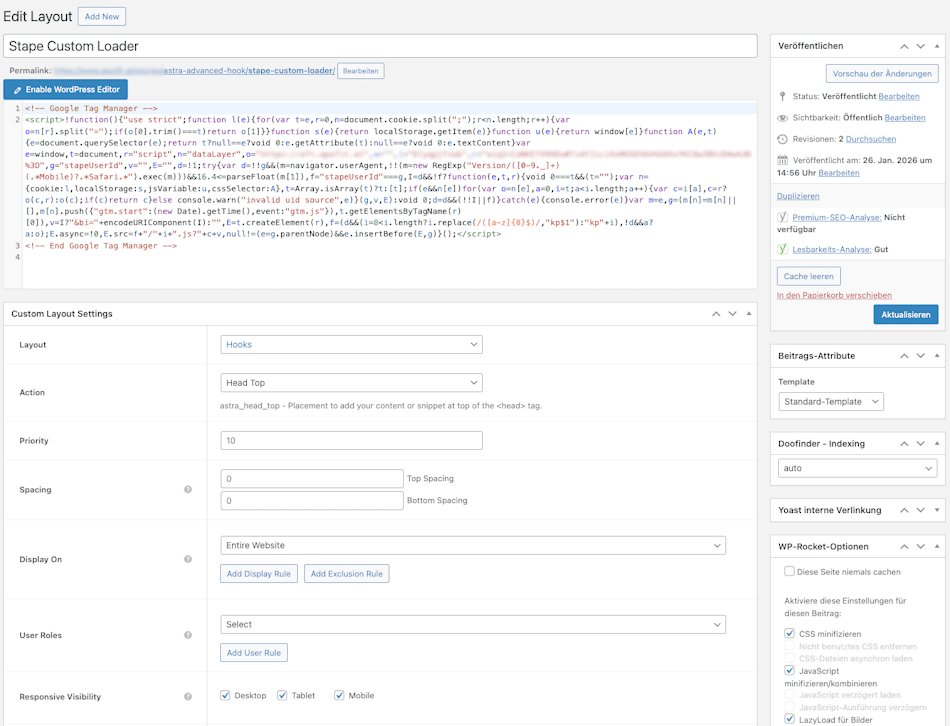Move Doofinder - Indexing panel down

pos(921,444)
